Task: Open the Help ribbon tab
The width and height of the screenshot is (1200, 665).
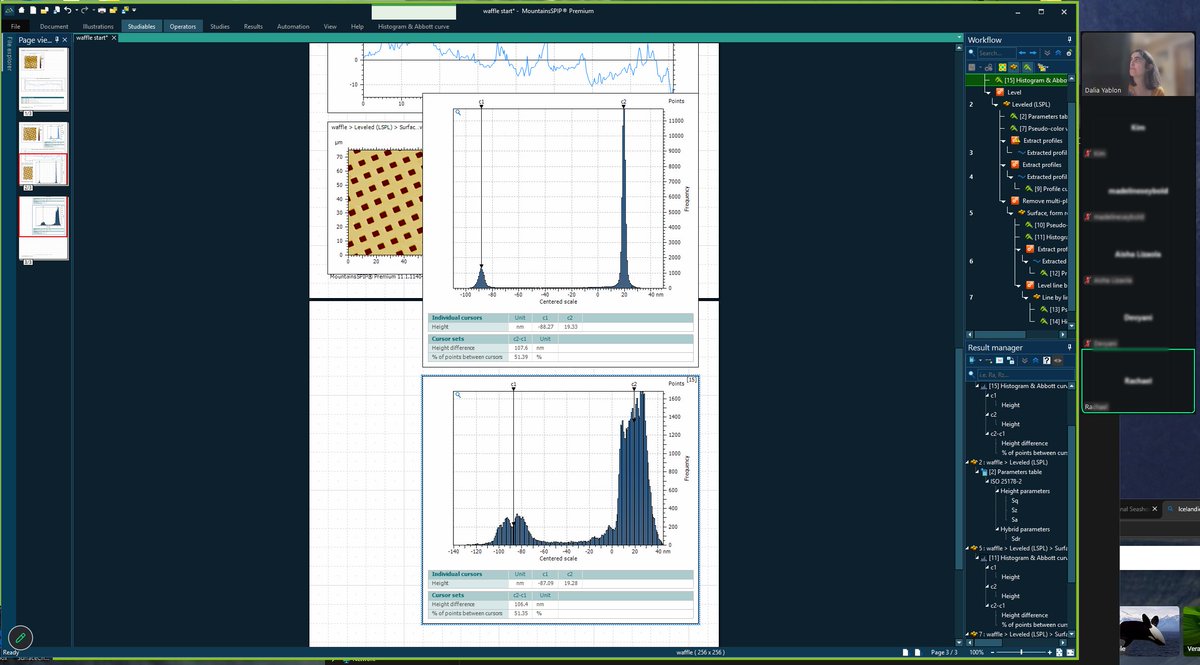Action: click(x=357, y=26)
